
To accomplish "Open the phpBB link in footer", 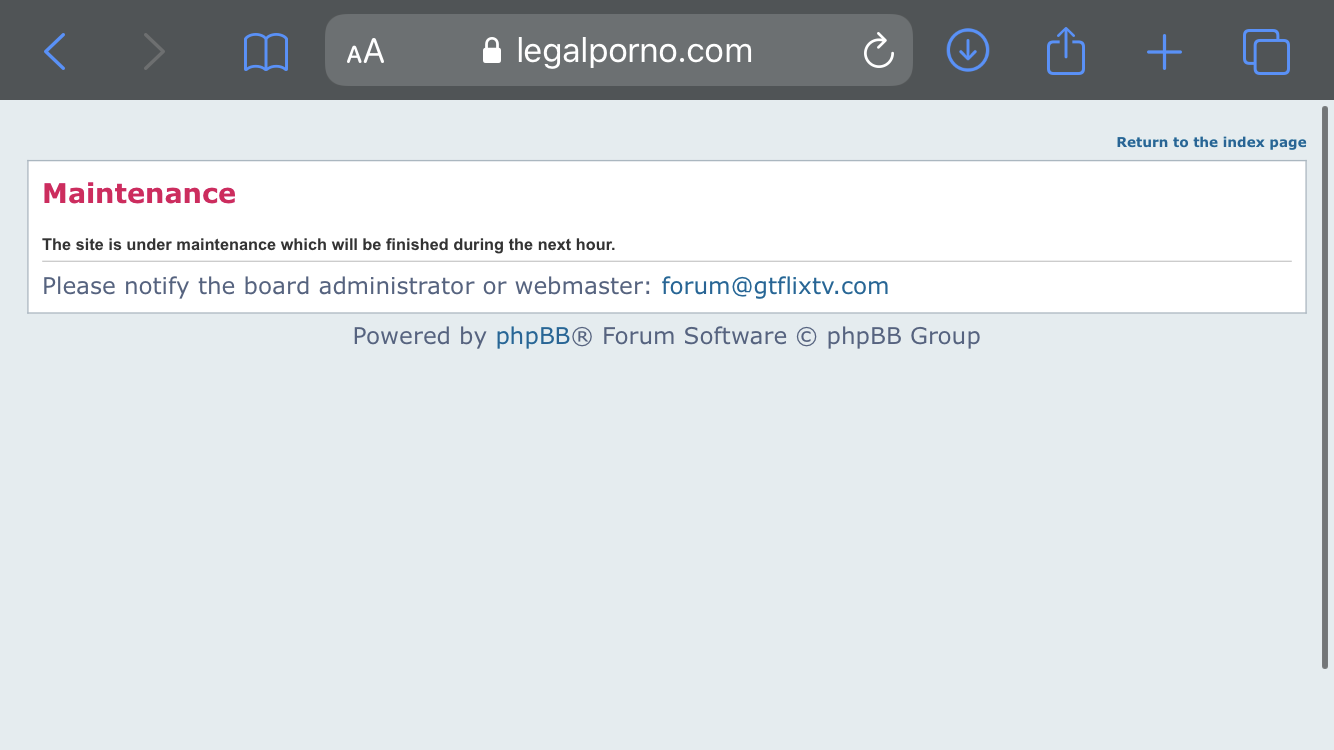I will pos(532,336).
